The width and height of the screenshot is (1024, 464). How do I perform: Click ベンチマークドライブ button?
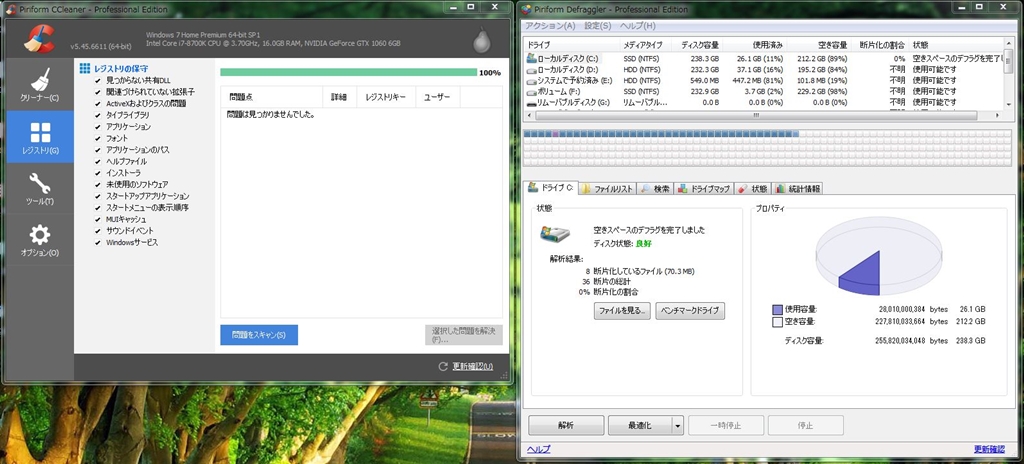point(690,311)
